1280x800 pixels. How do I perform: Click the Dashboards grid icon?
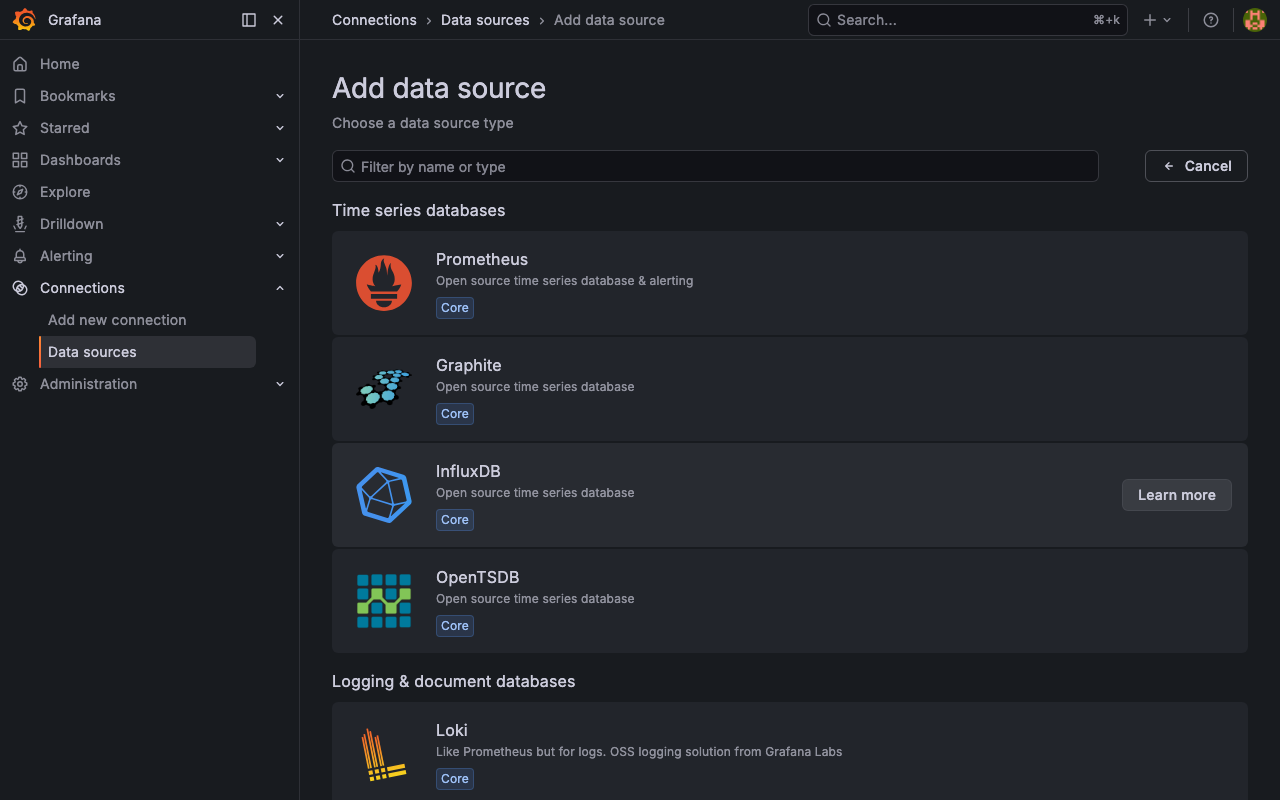(x=20, y=160)
